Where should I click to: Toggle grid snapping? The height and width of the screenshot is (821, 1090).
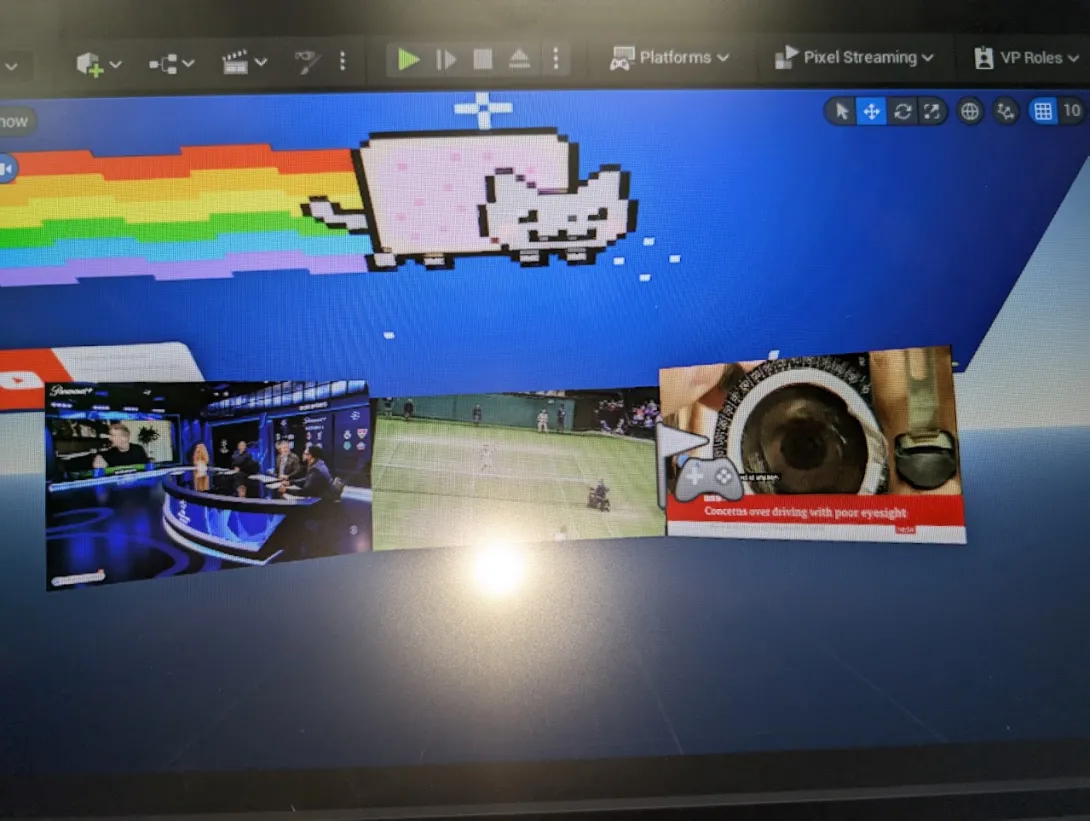coord(1043,111)
